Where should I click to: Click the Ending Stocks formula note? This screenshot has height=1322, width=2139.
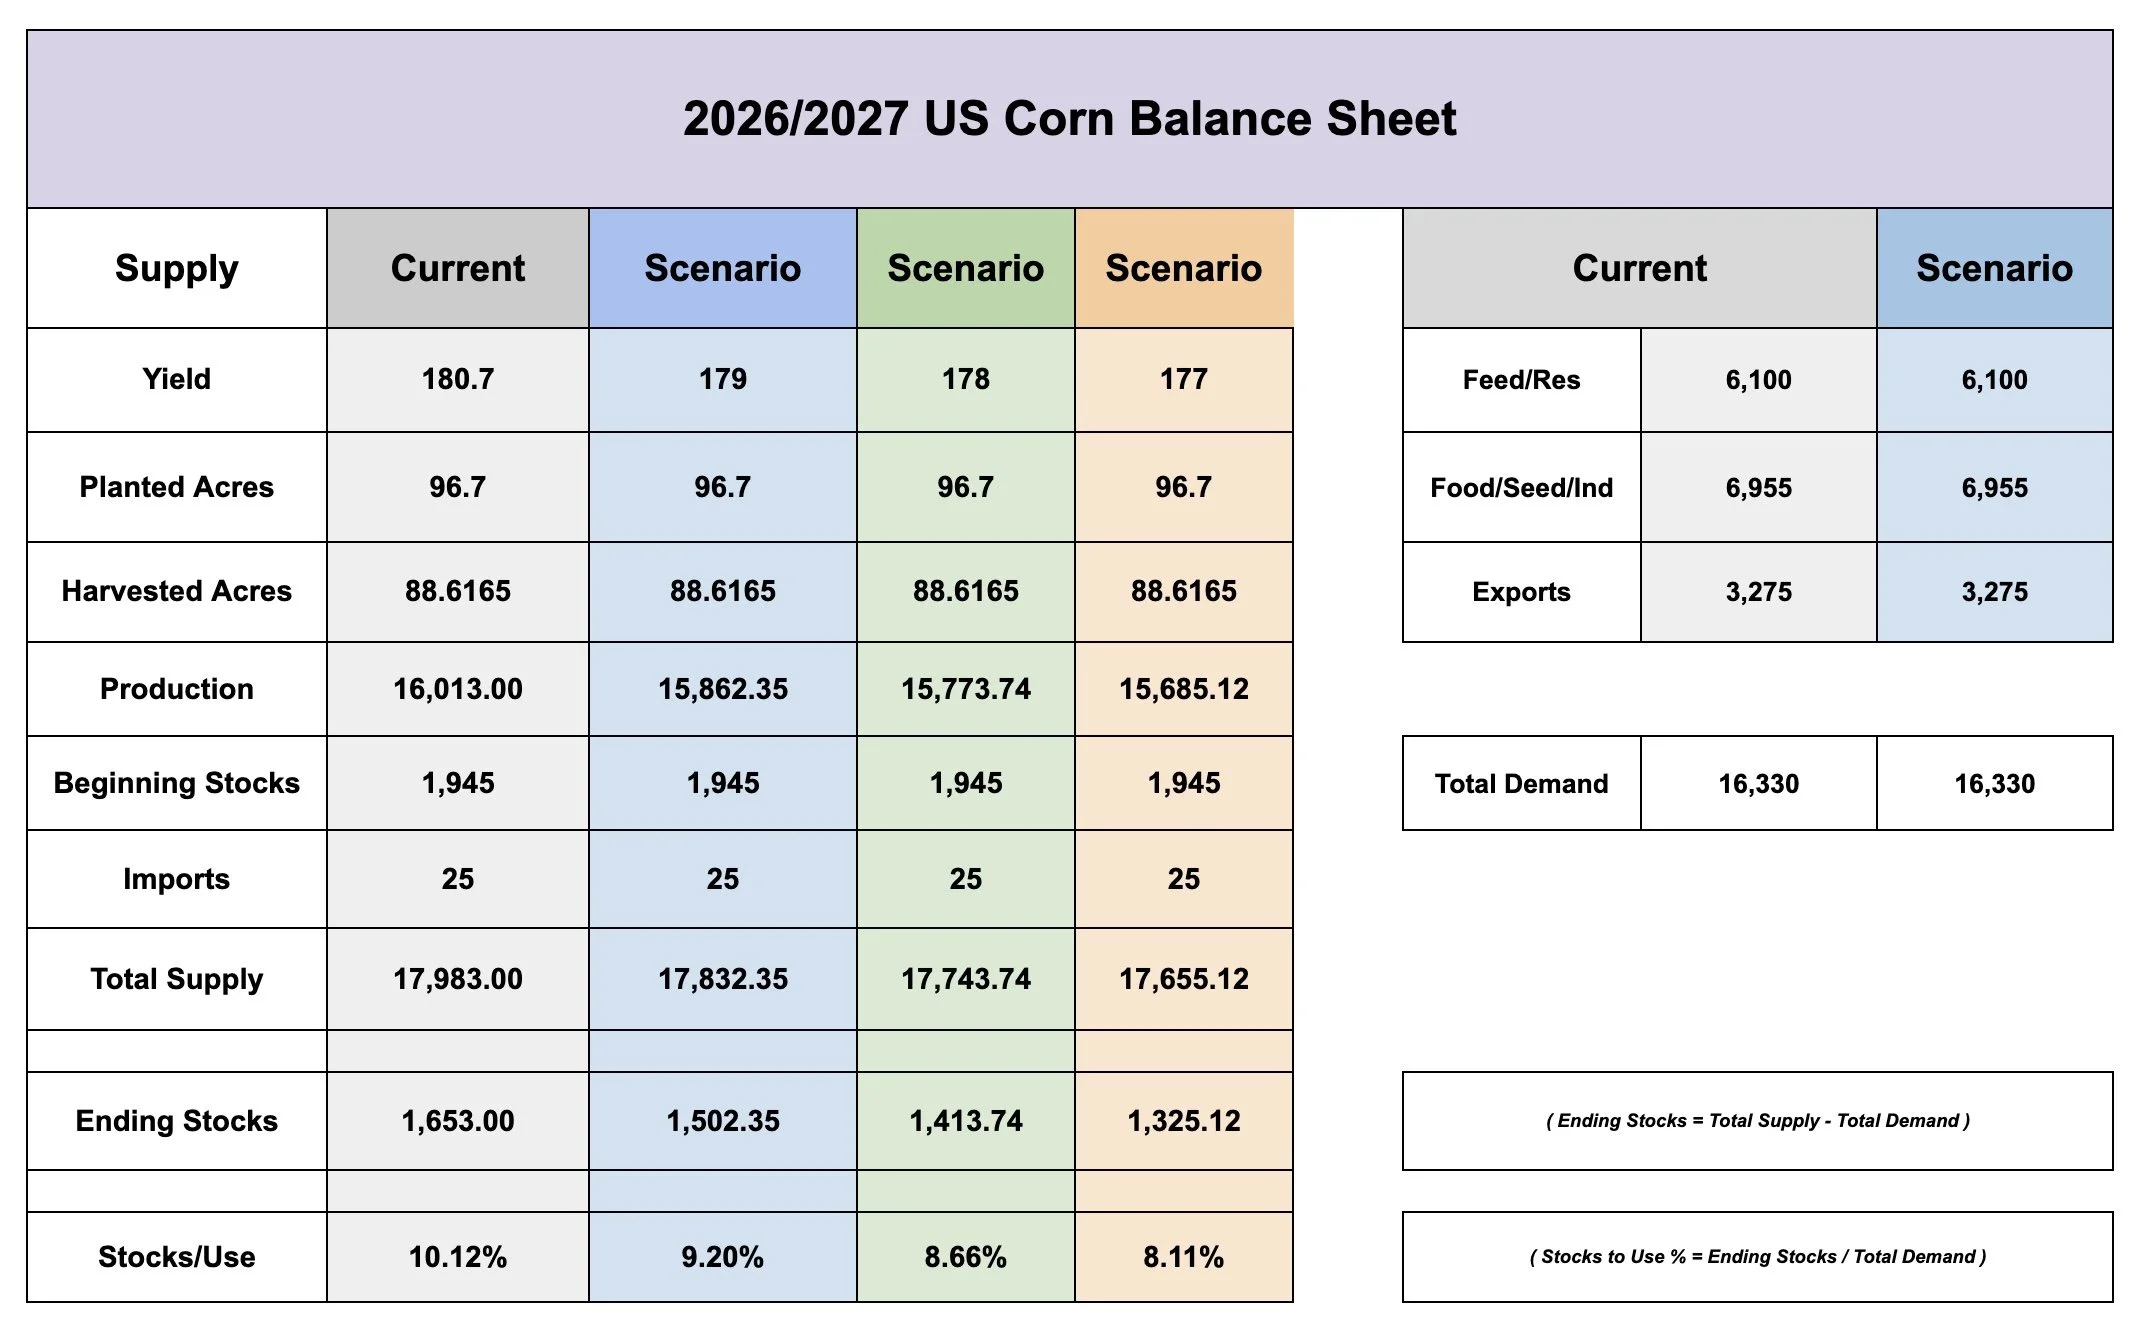[x=1758, y=1121]
